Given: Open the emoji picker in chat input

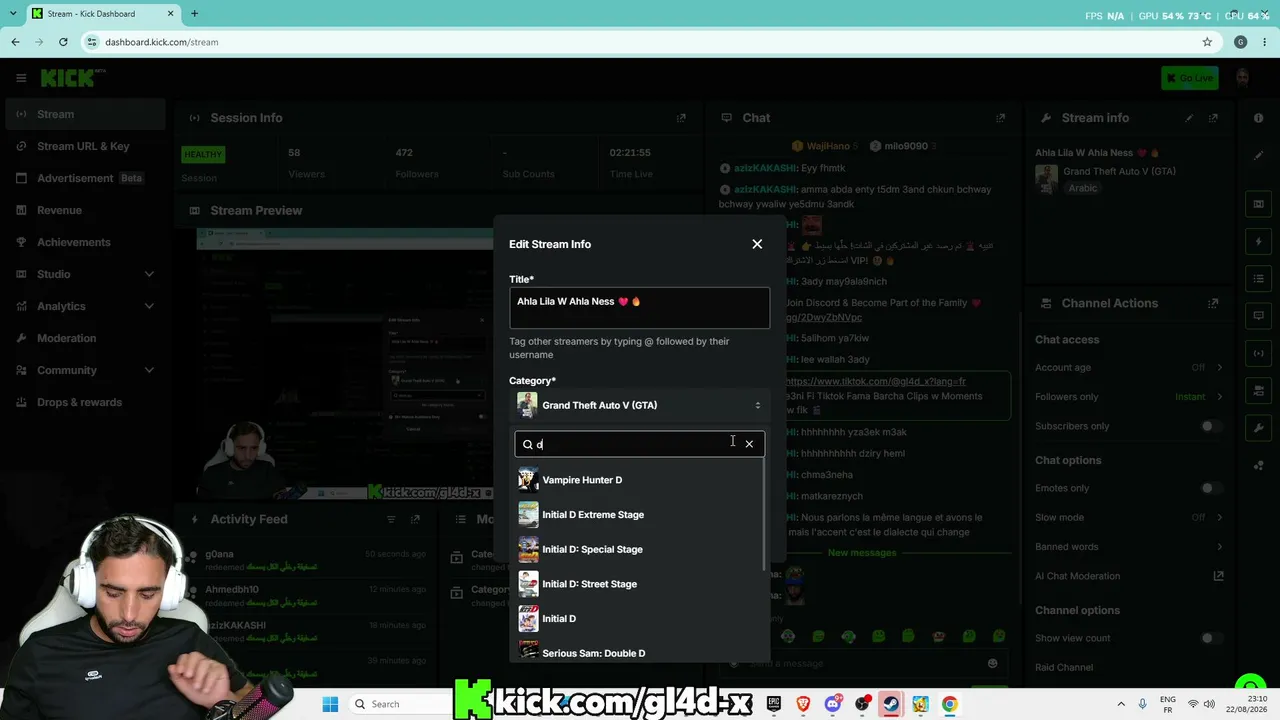Looking at the screenshot, I should tap(992, 663).
